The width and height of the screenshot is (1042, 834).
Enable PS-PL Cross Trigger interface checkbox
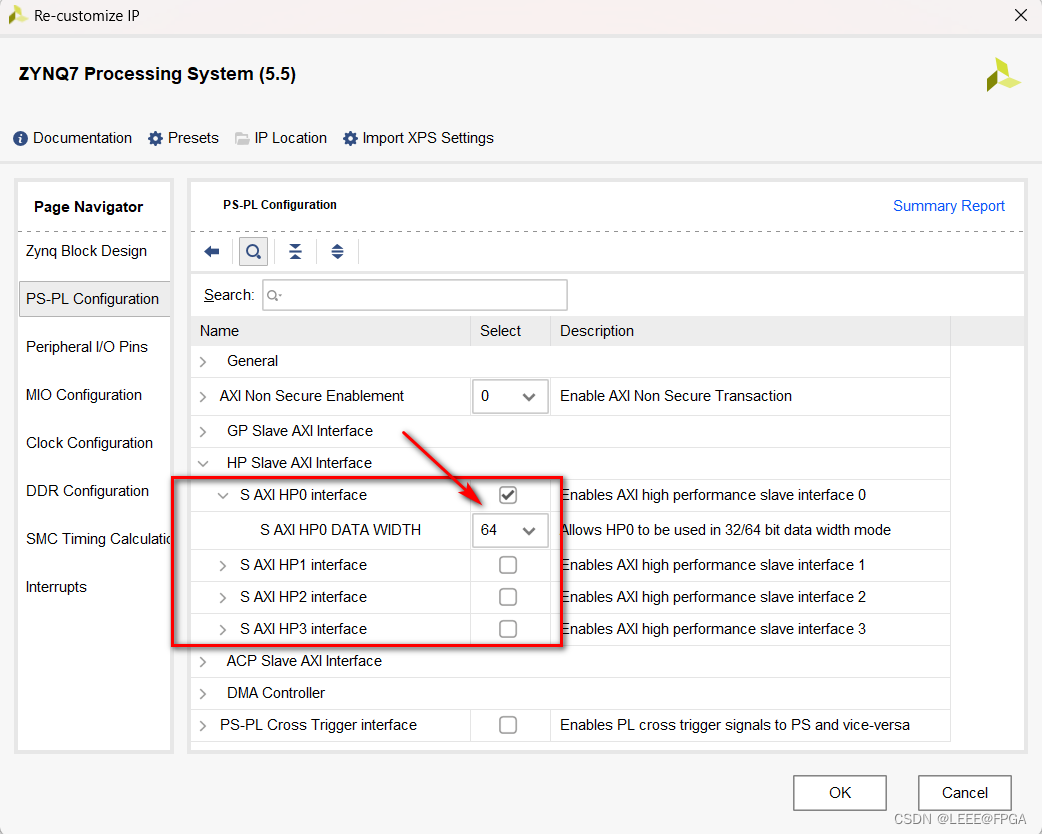point(508,725)
